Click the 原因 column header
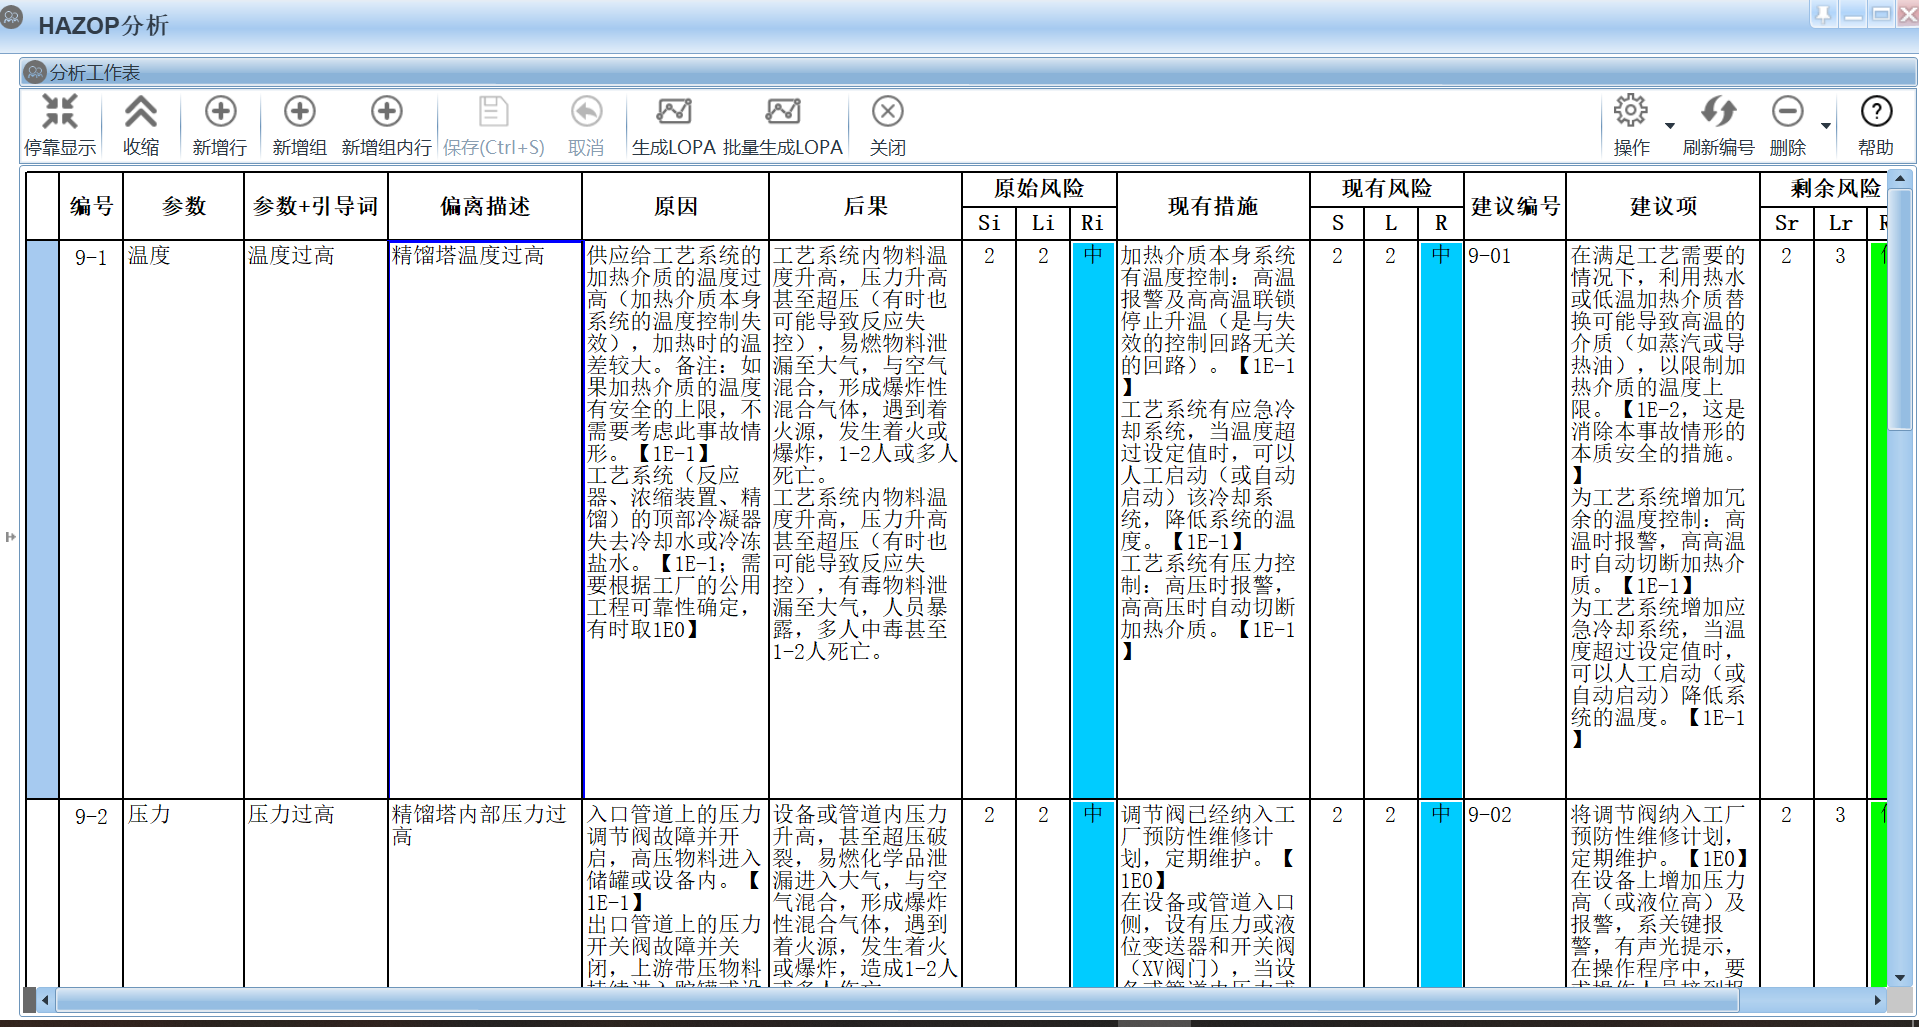The image size is (1927, 1027). [x=676, y=206]
